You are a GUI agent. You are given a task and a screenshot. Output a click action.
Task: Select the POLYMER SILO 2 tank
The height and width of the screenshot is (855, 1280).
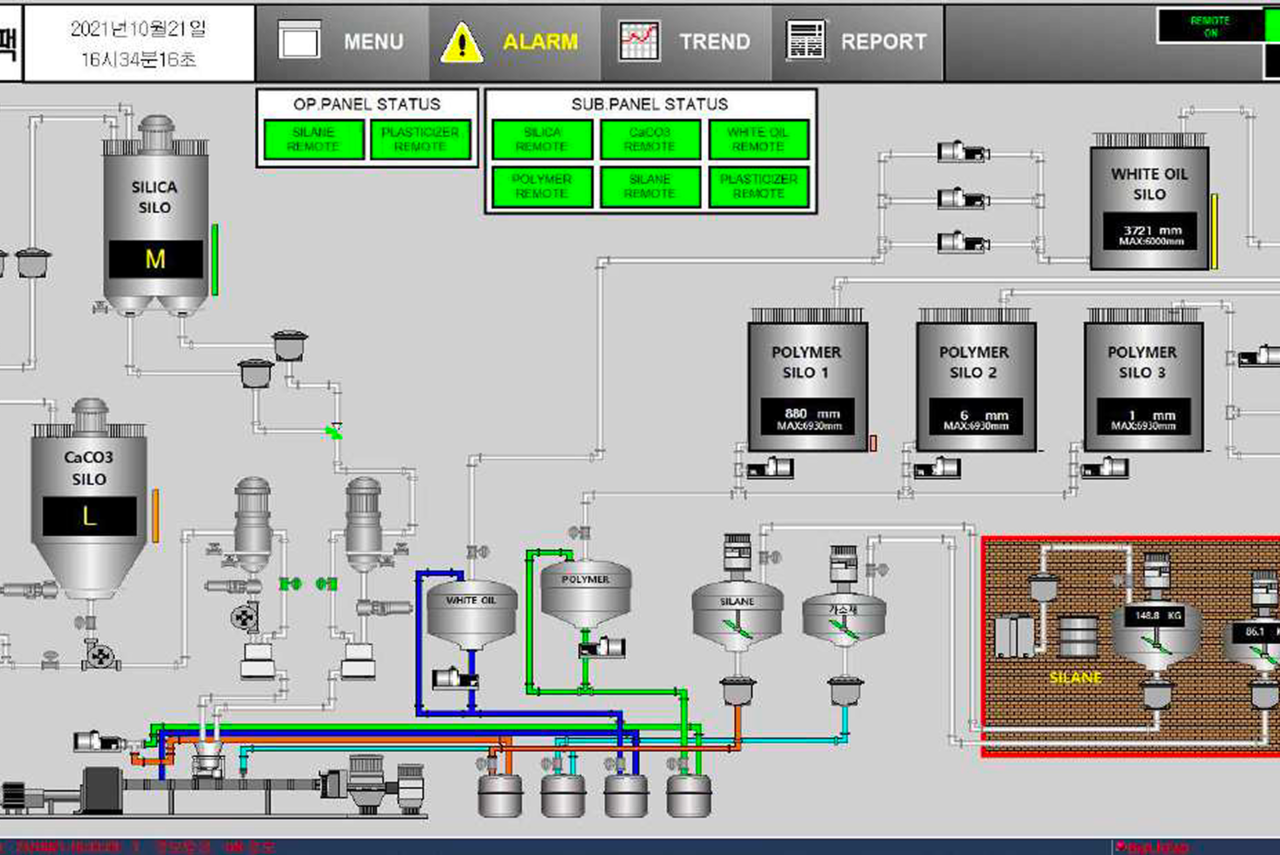tap(975, 380)
